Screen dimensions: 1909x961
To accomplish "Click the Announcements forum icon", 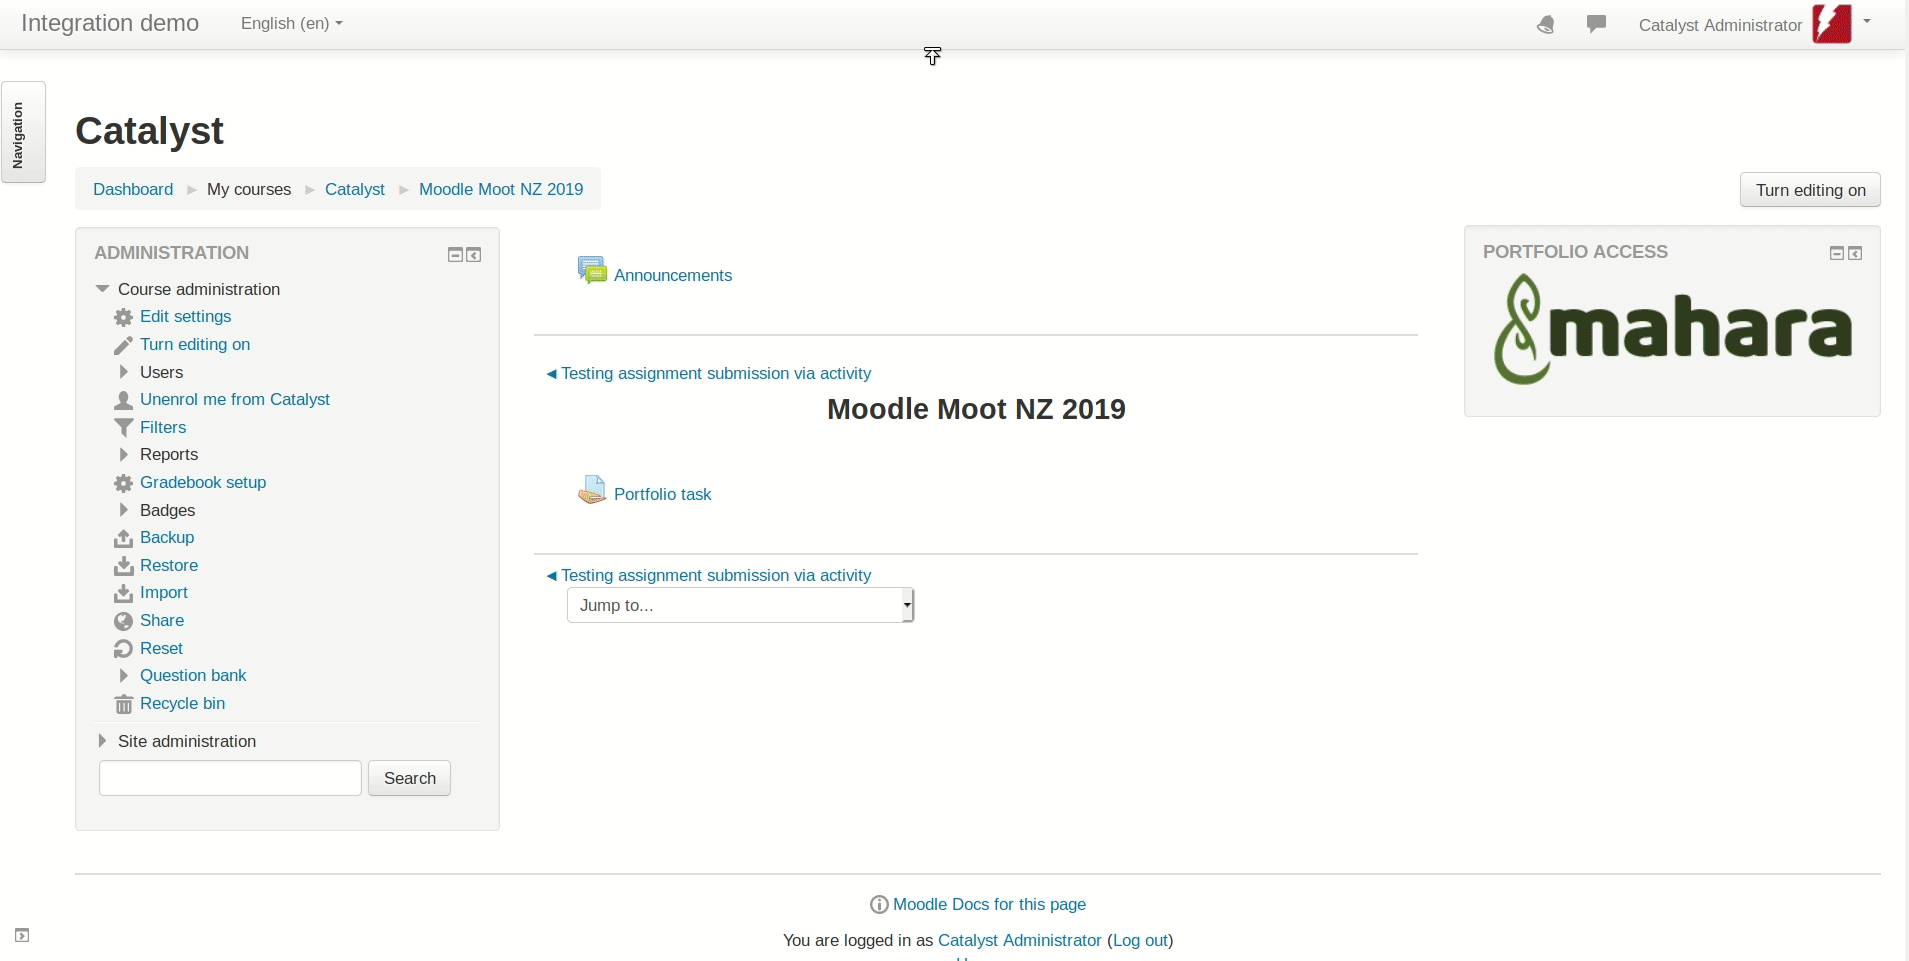I will tap(592, 270).
